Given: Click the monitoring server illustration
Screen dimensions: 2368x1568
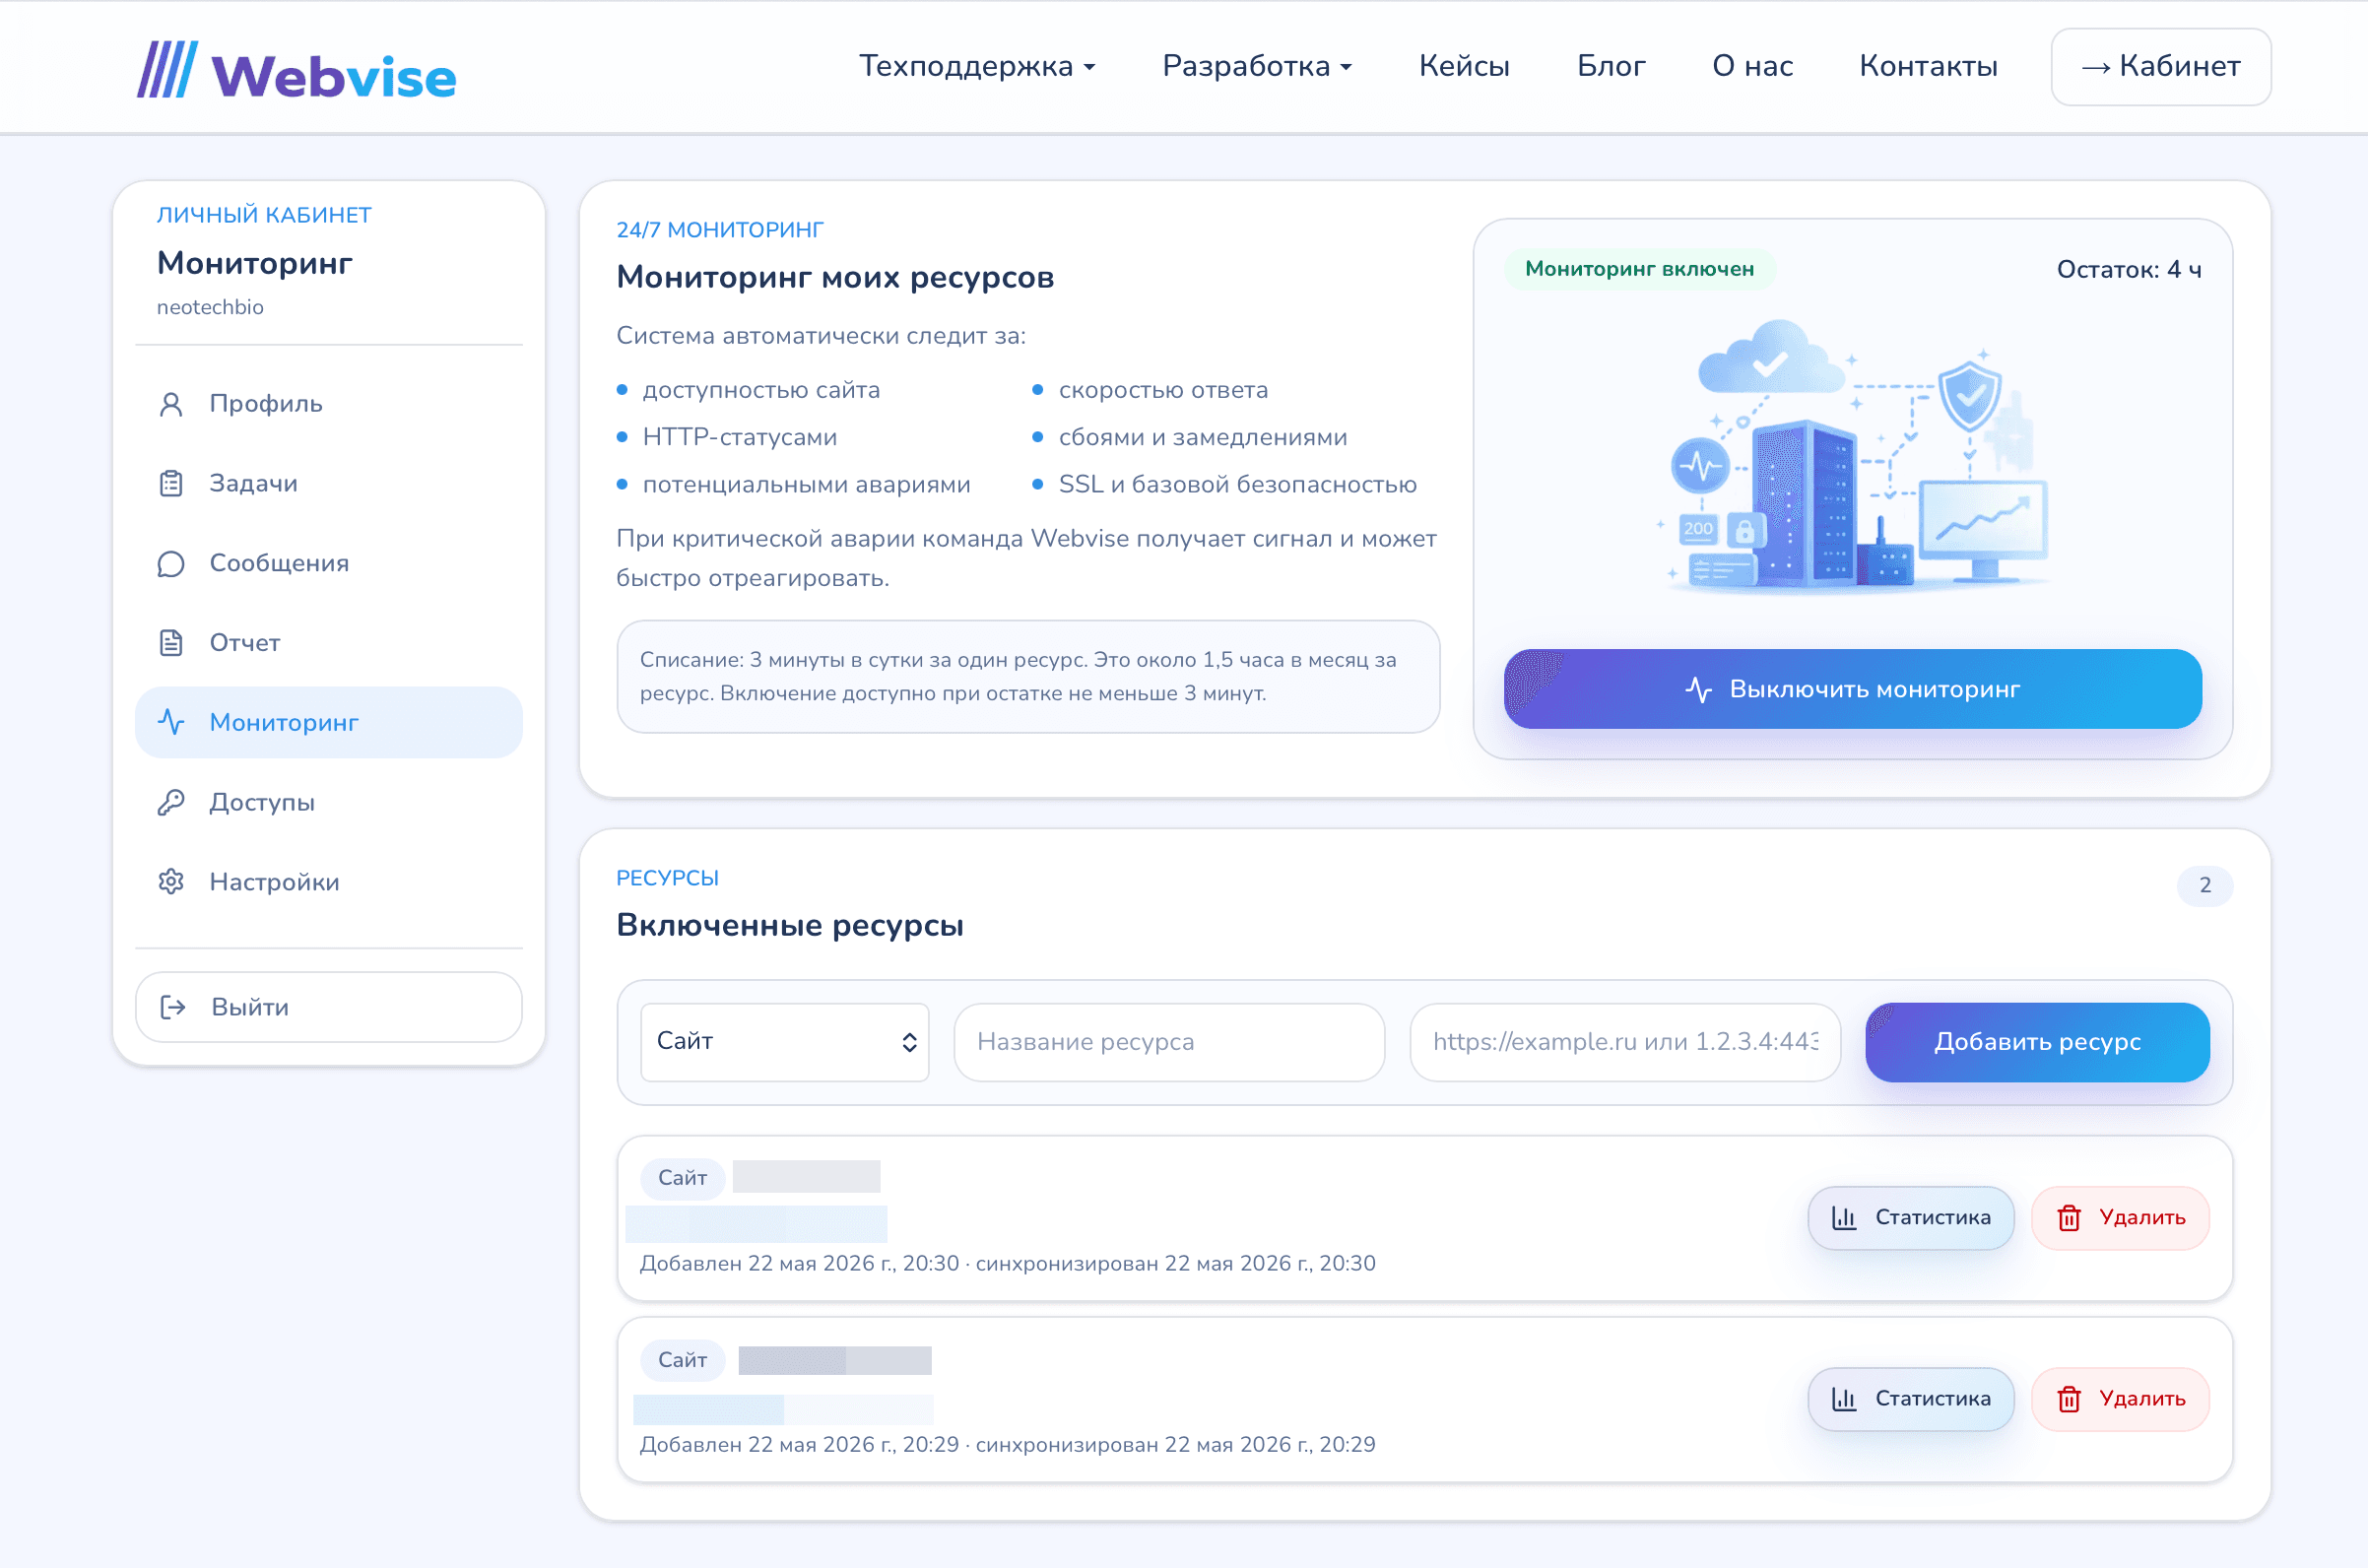Looking at the screenshot, I should (1854, 457).
